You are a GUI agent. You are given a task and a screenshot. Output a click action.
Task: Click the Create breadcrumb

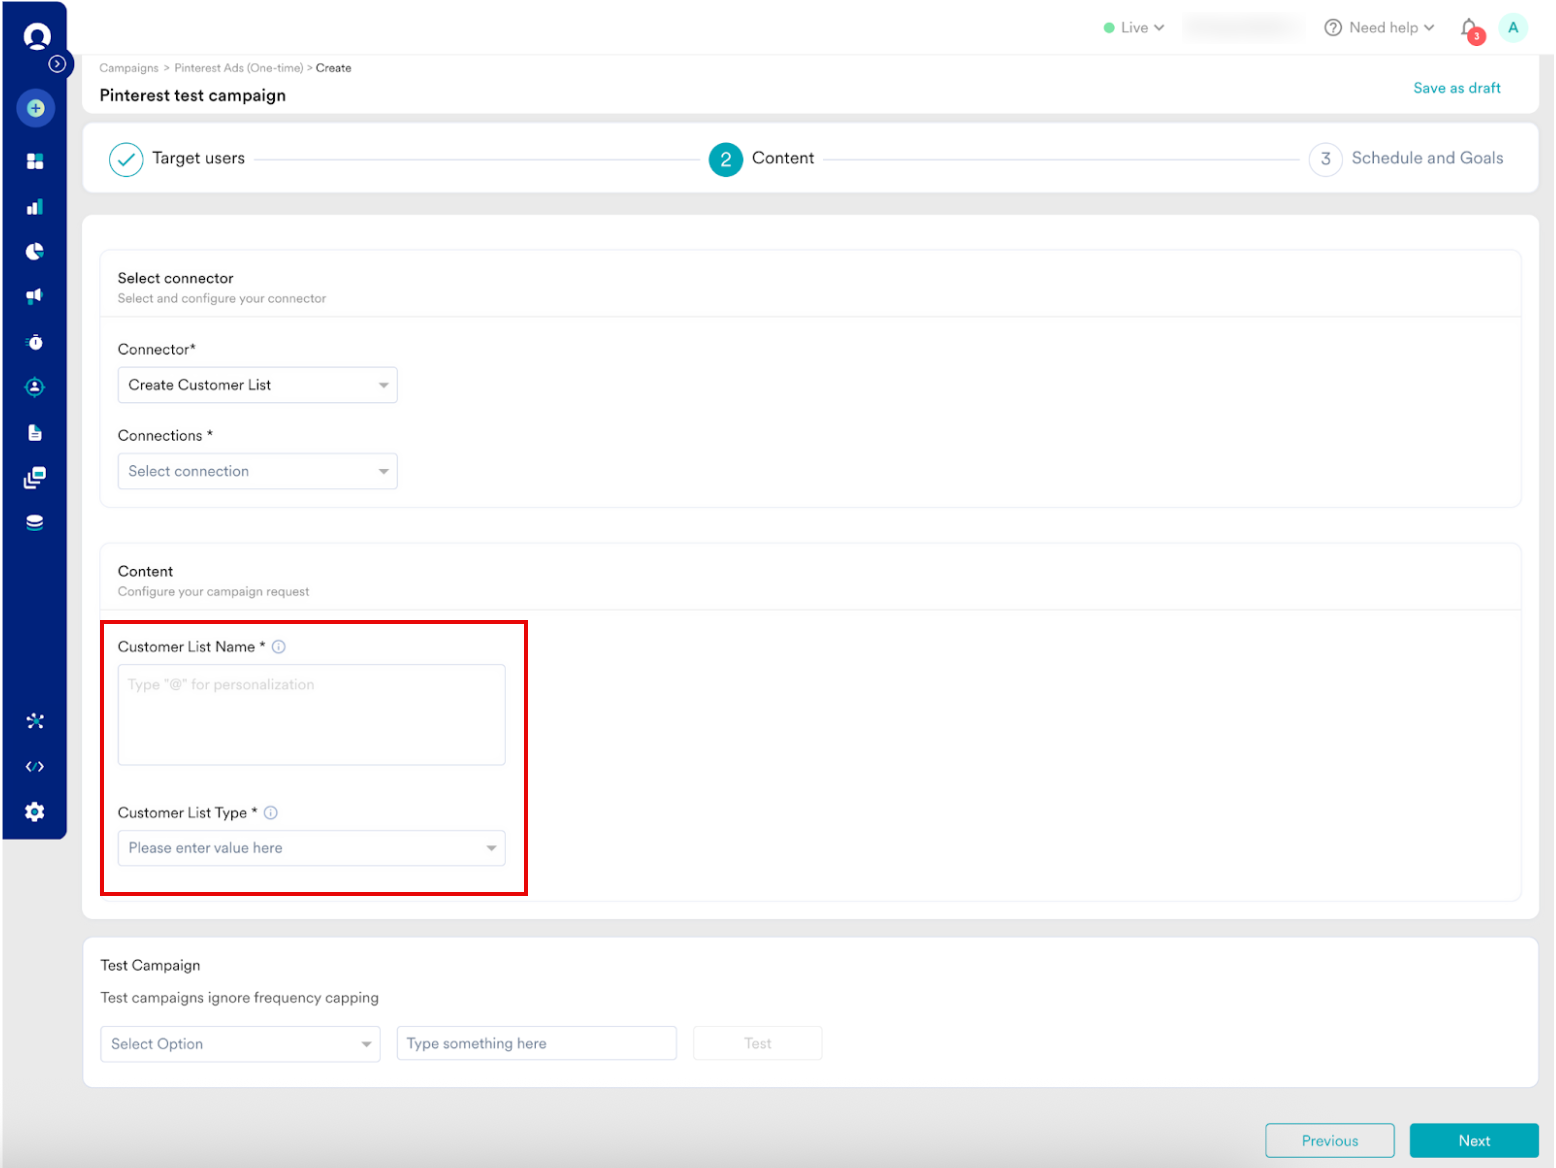[x=334, y=68]
